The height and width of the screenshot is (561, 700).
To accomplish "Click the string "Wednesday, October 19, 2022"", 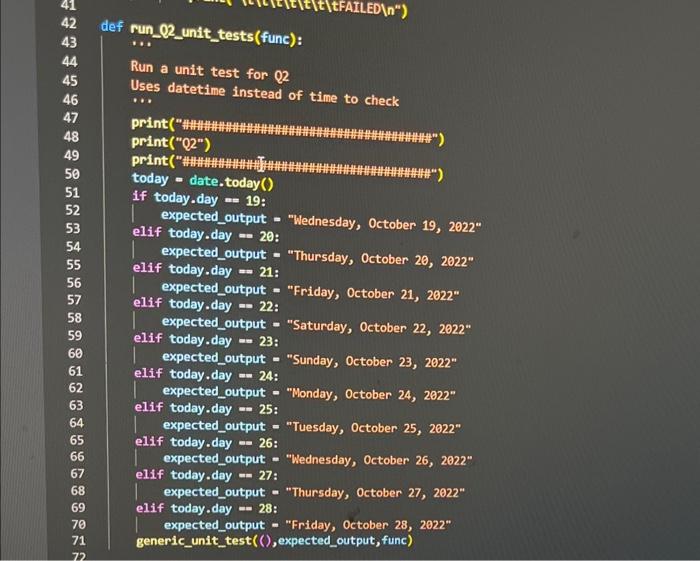I will coord(384,224).
